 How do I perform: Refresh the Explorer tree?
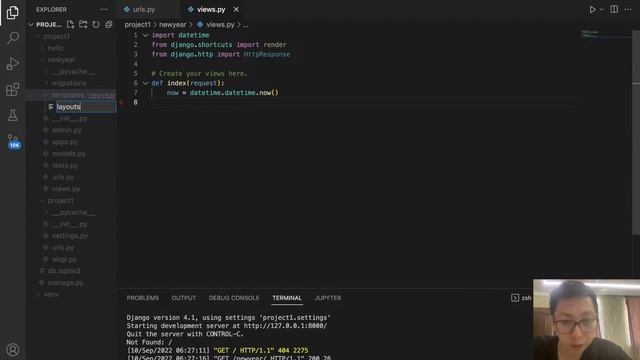pyautogui.click(x=96, y=24)
